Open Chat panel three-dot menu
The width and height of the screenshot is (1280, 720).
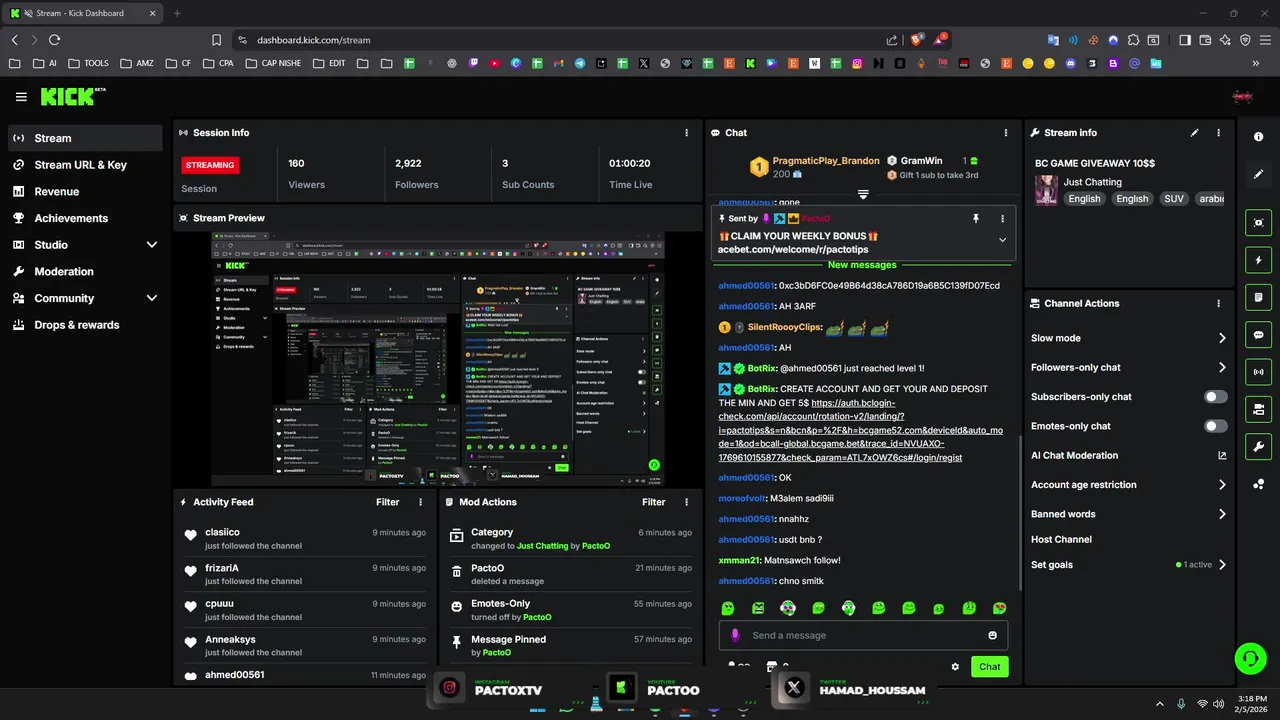click(1006, 132)
